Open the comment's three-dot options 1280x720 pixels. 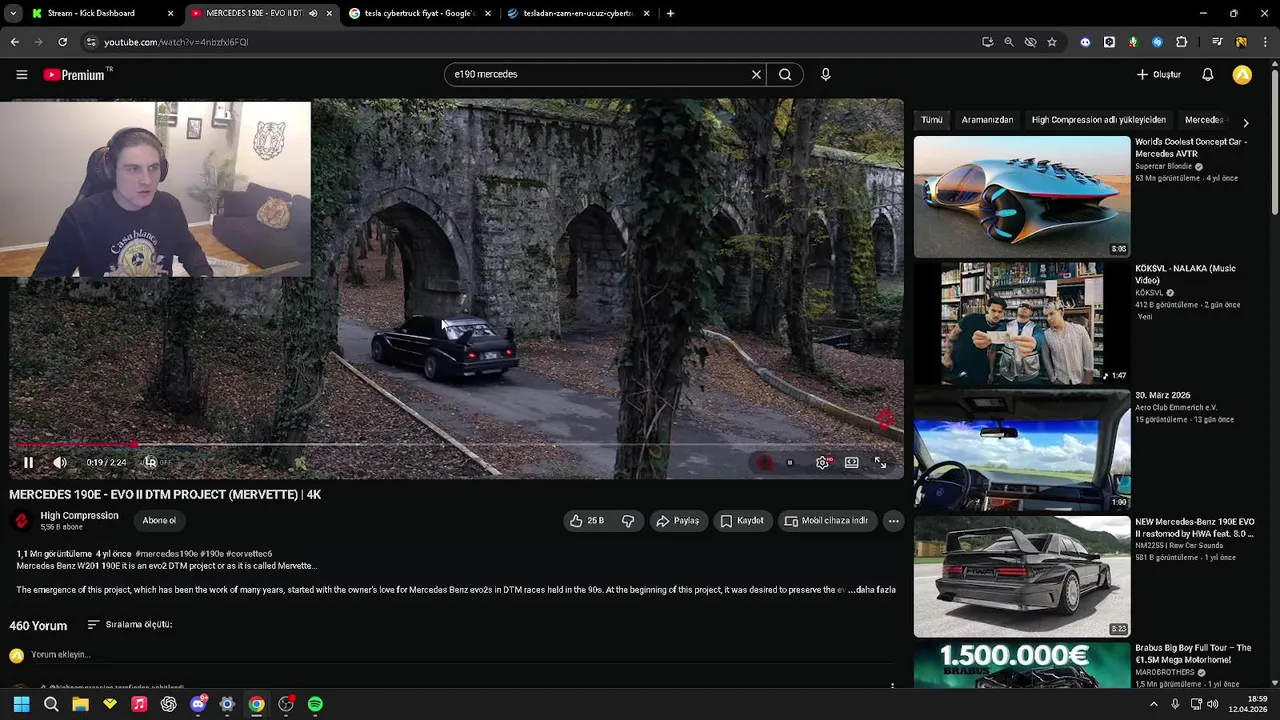892,686
